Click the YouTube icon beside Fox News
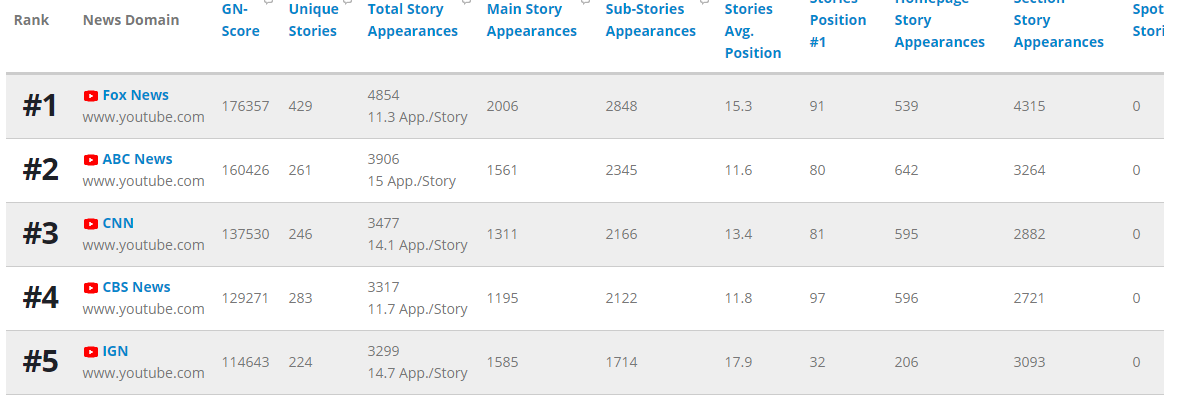 (91, 96)
